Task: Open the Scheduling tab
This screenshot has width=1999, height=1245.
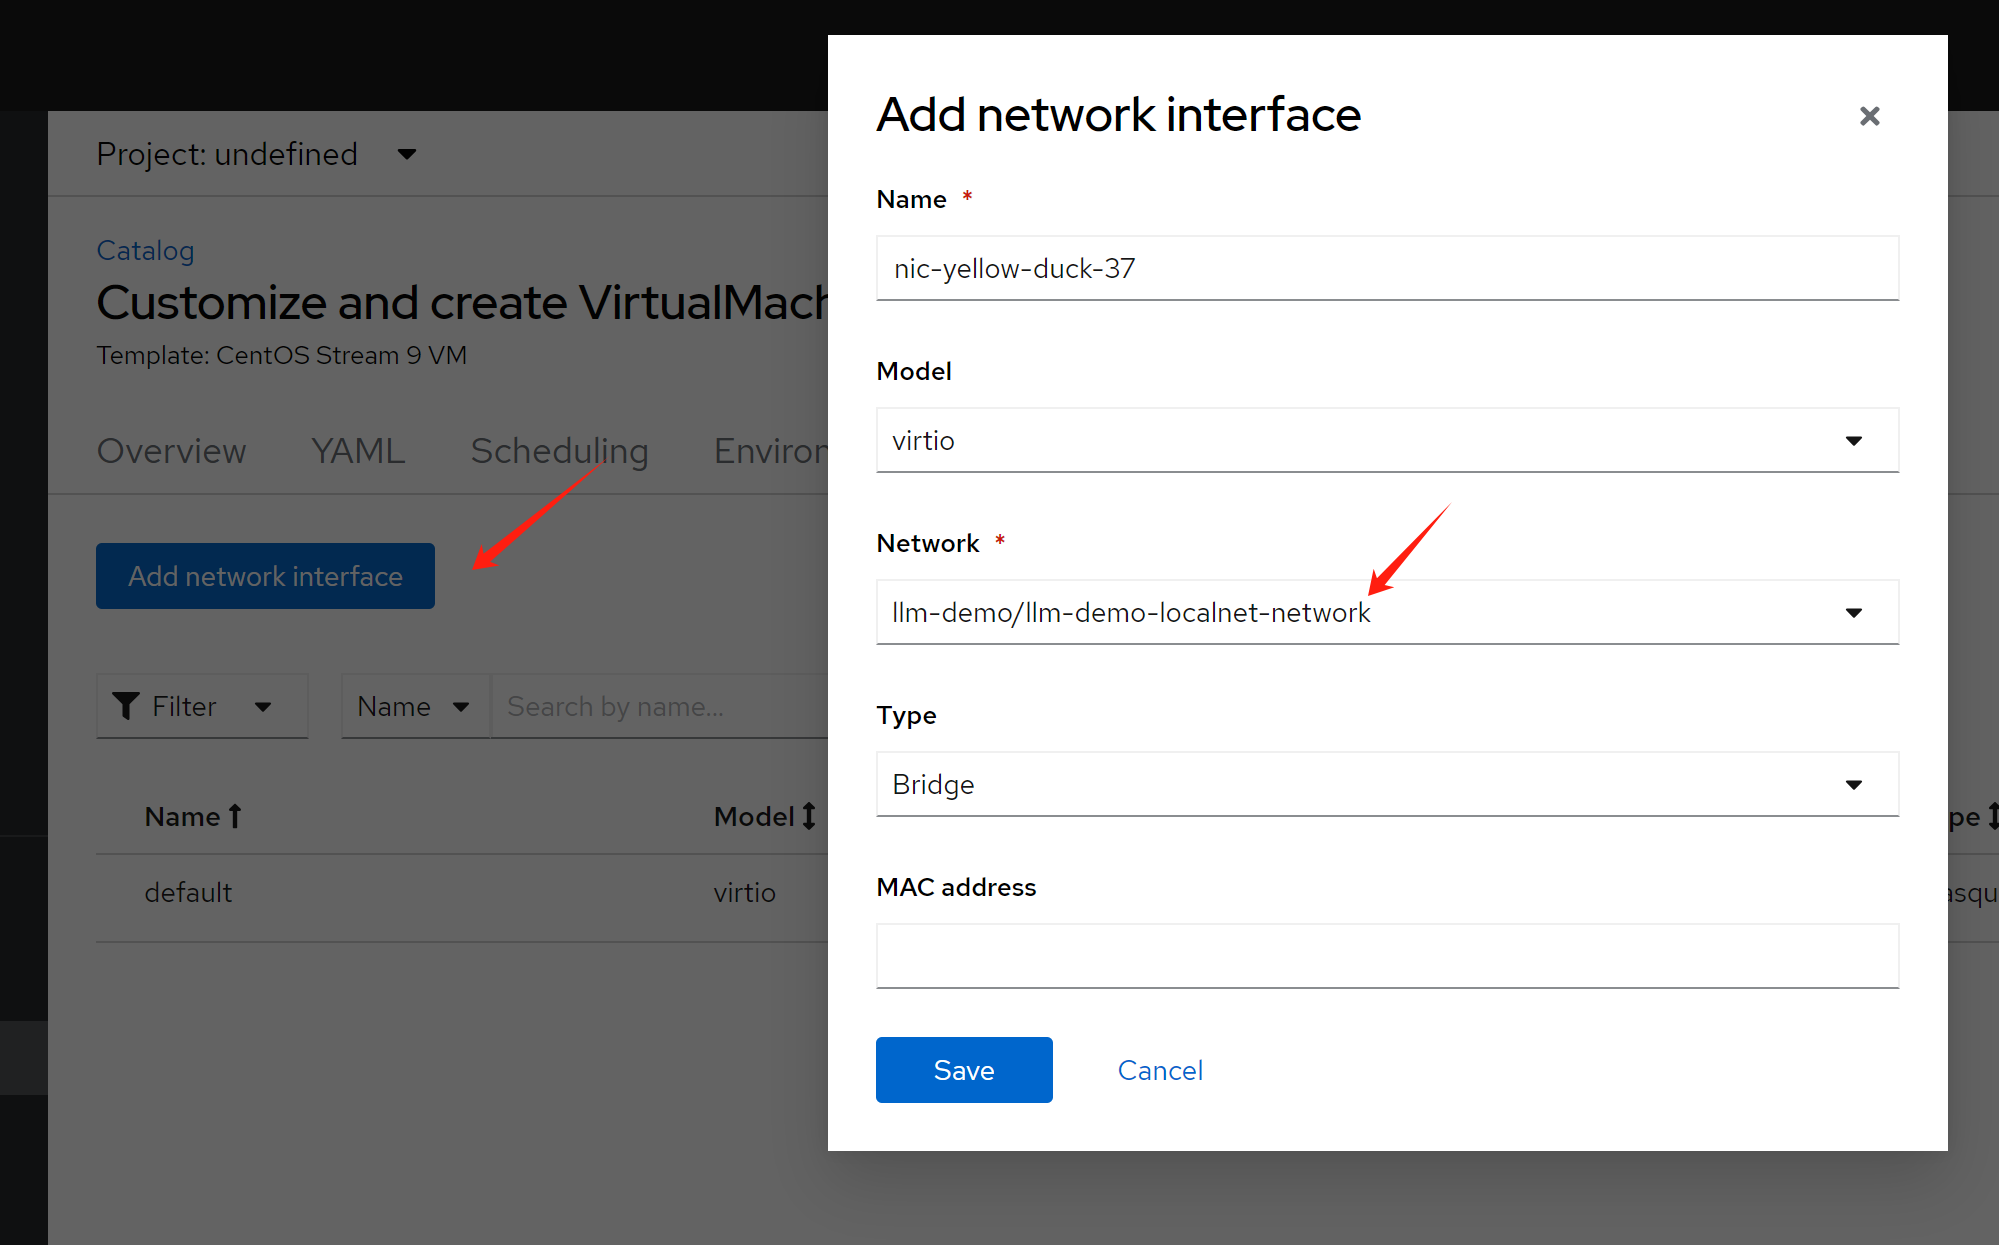Action: pyautogui.click(x=559, y=451)
